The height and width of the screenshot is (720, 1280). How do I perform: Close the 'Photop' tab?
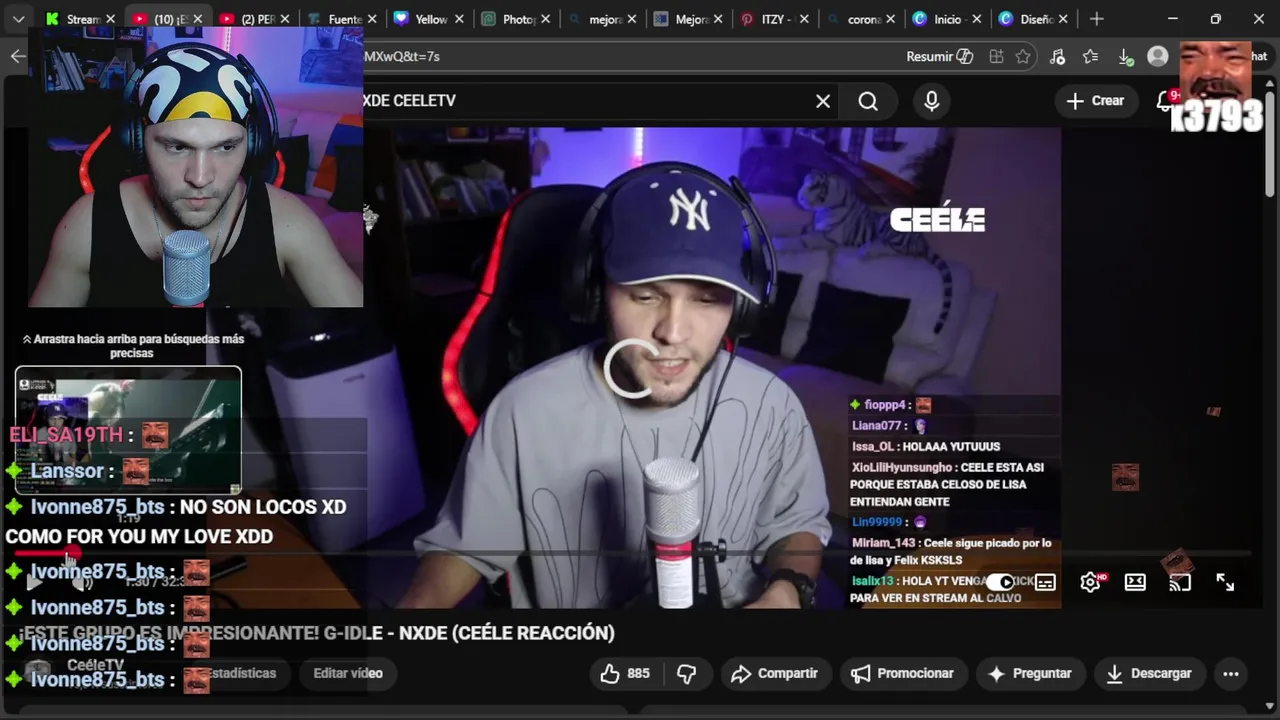click(546, 19)
